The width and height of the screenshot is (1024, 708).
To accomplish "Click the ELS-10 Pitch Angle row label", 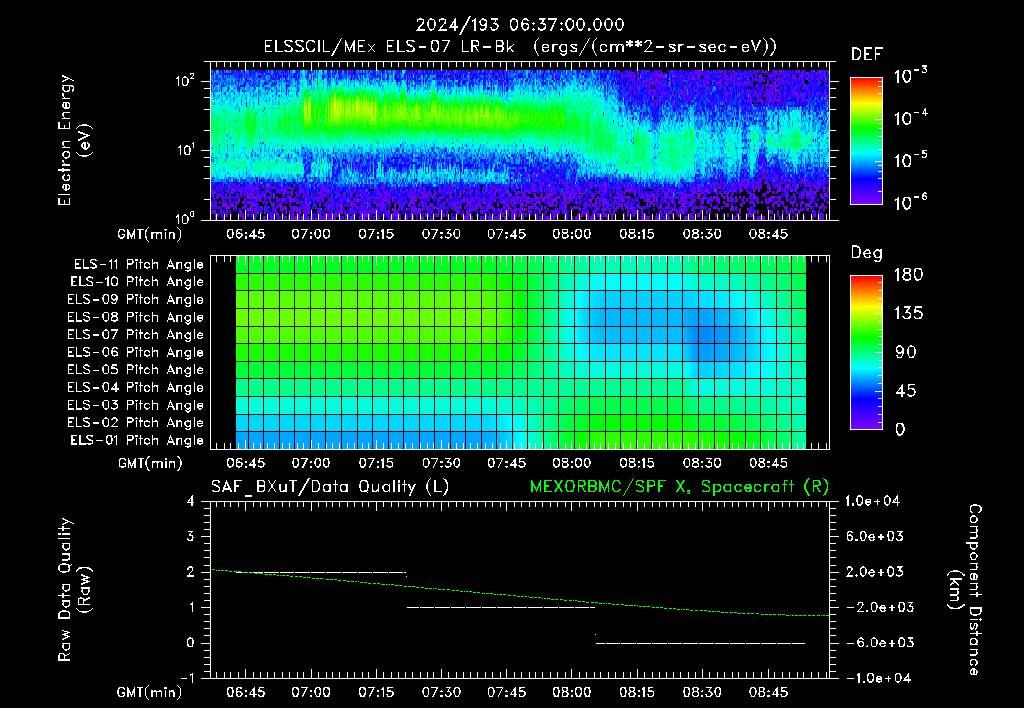I will (137, 282).
